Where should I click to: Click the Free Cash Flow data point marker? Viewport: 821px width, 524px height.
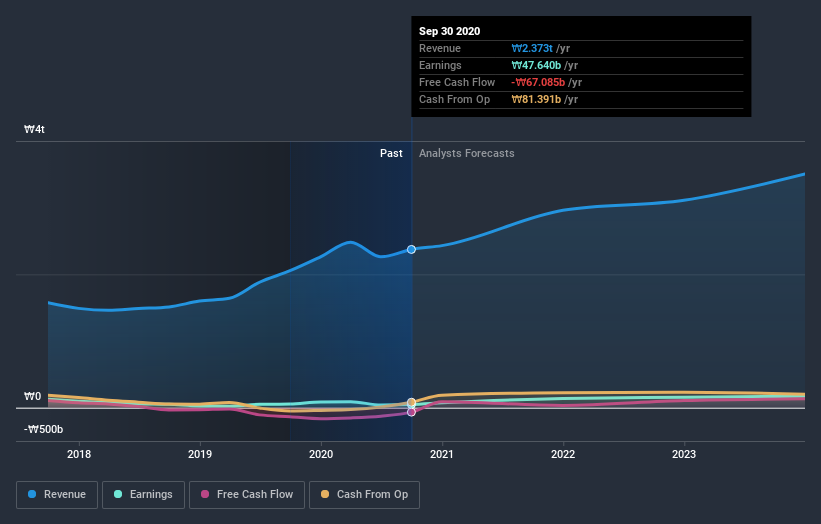tap(412, 412)
